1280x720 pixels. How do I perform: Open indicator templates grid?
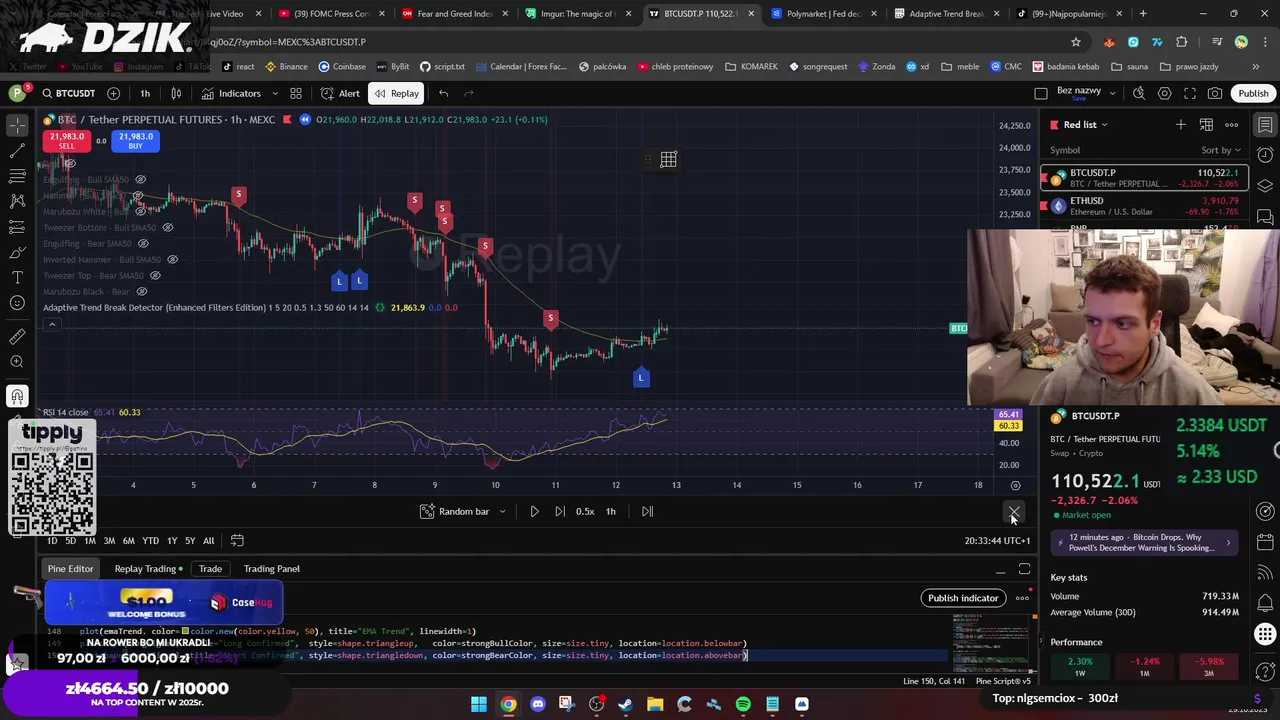click(296, 93)
